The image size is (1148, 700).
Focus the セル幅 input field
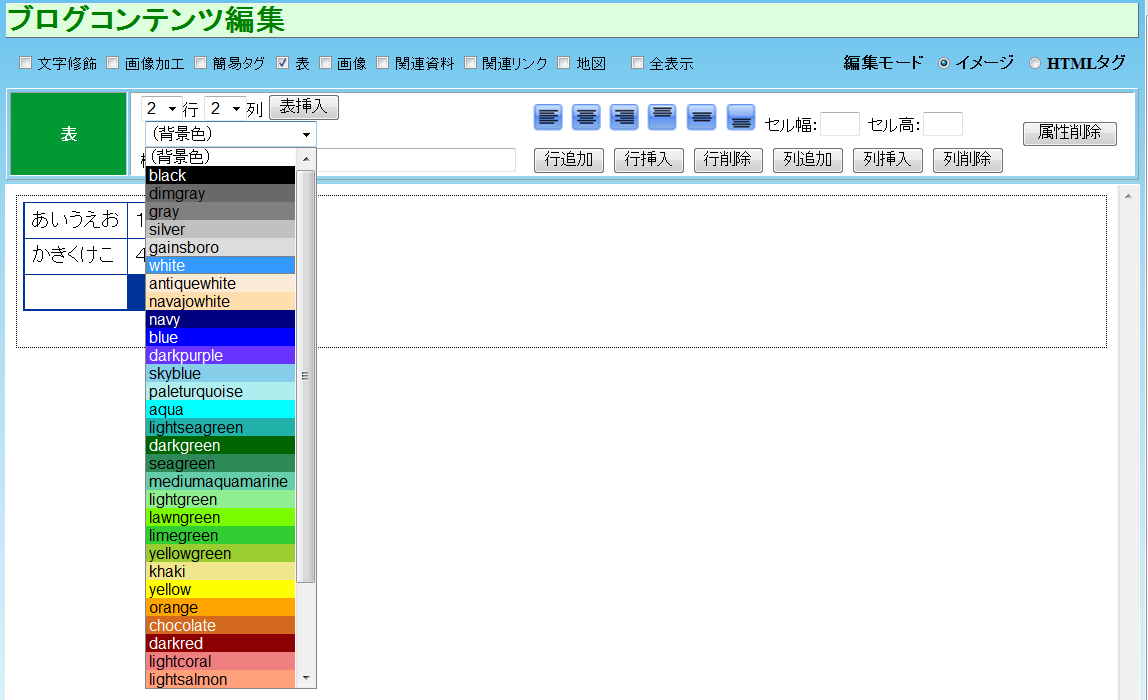840,124
